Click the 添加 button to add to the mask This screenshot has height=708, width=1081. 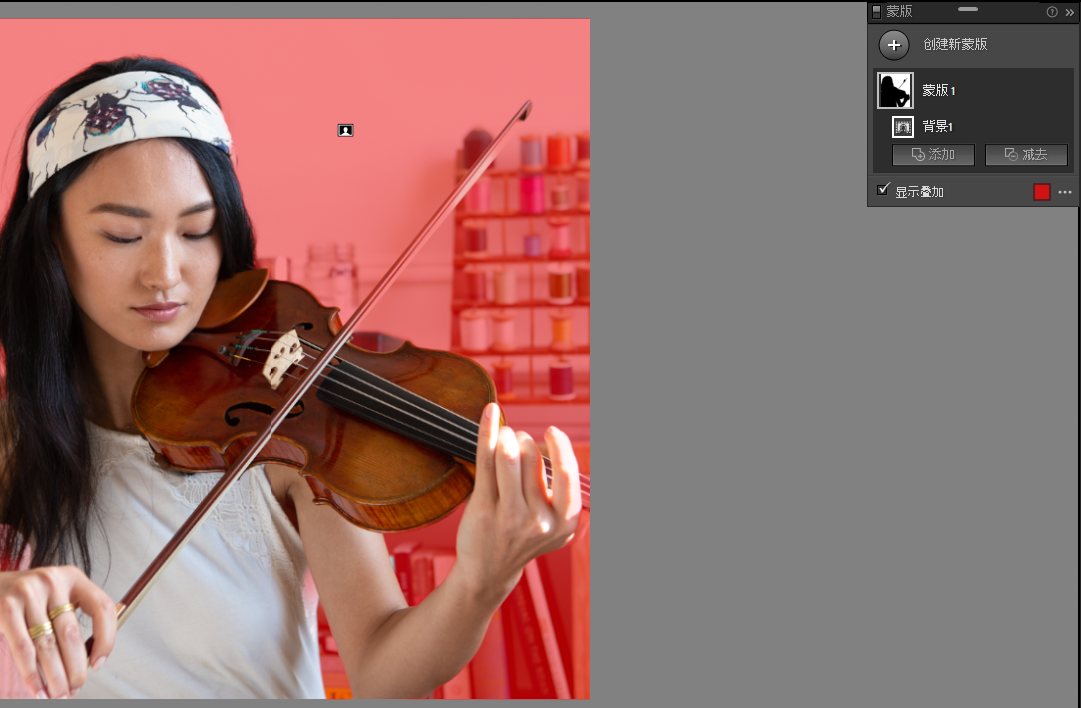click(933, 155)
